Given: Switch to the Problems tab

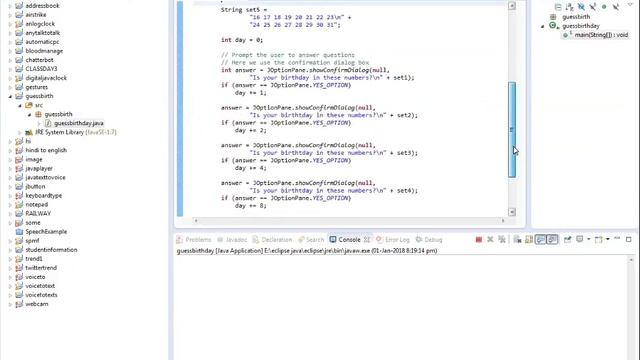Looking at the screenshot, I should tap(194, 240).
